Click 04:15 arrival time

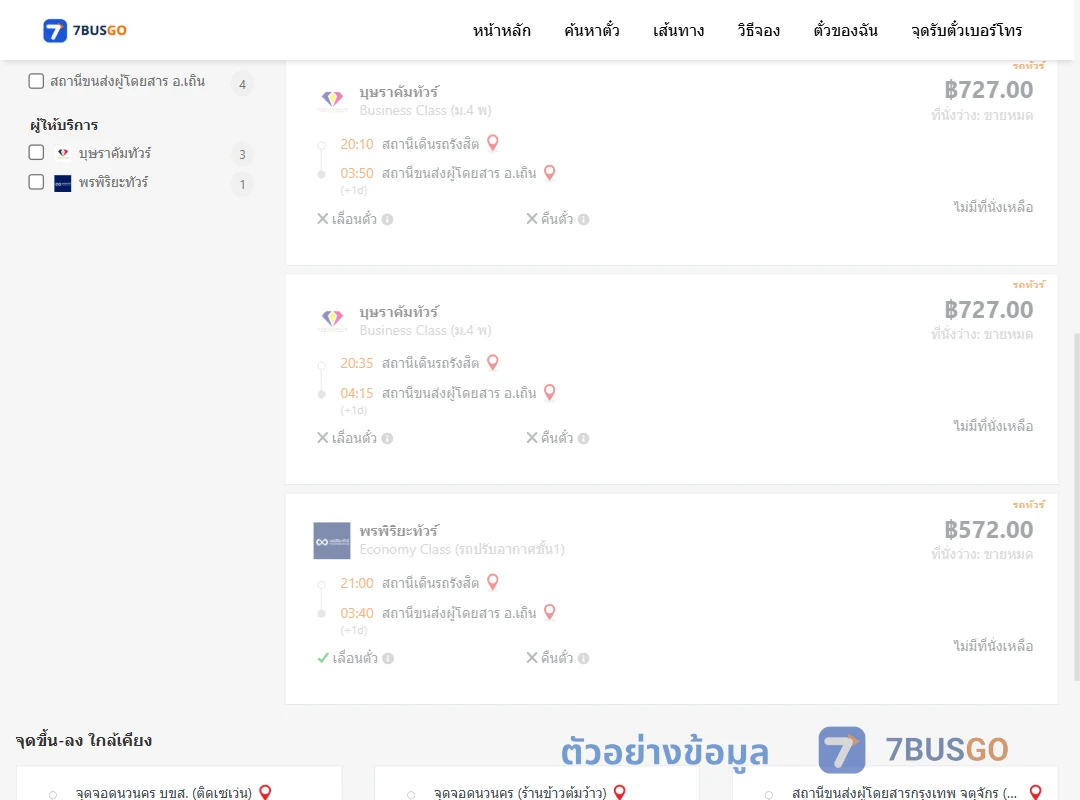pos(357,393)
